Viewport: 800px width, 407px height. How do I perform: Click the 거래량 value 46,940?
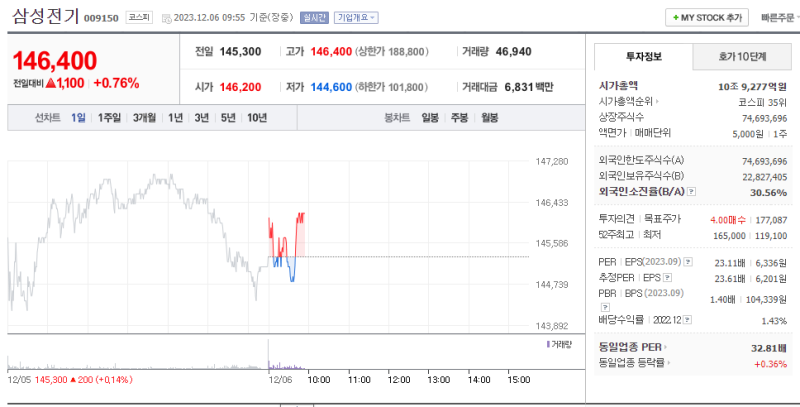click(x=514, y=52)
